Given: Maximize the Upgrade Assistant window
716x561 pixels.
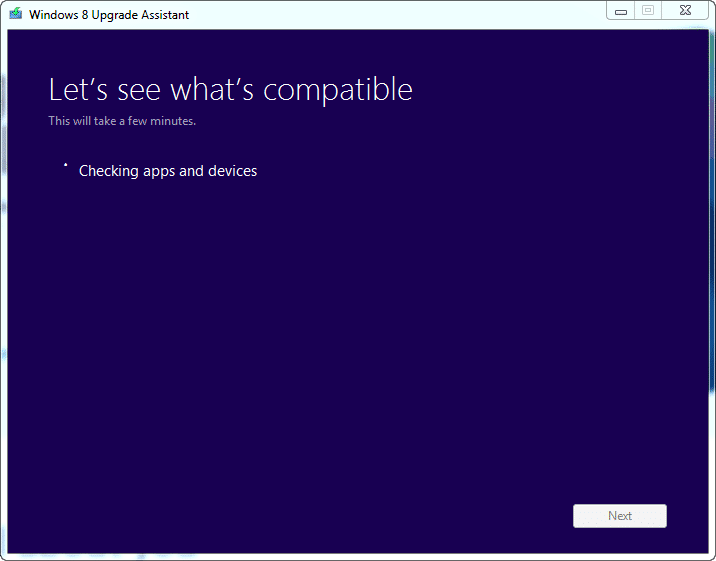Looking at the screenshot, I should coord(648,10).
